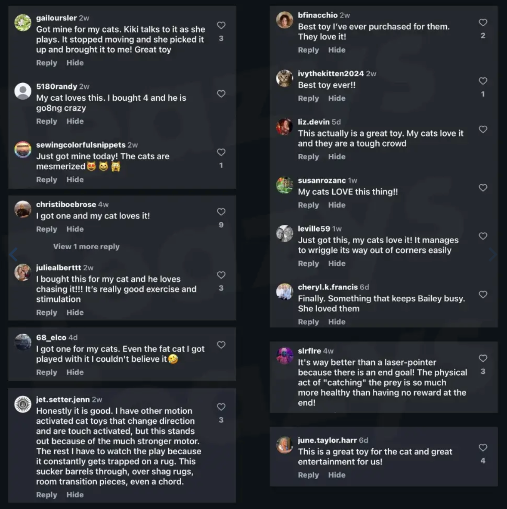Viewport: 507px width, 509px height.
Task: Reply to leville59's comment
Action: (x=308, y=264)
